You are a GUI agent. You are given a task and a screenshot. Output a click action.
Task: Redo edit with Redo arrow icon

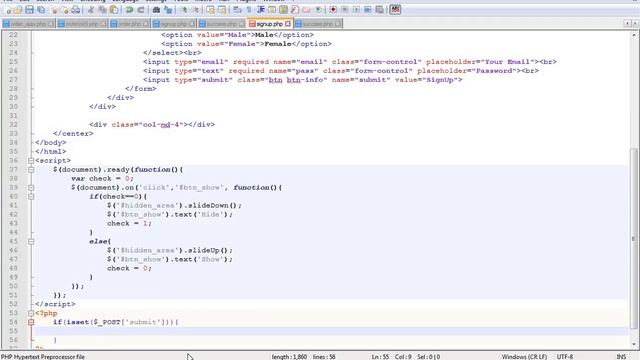click(x=141, y=10)
